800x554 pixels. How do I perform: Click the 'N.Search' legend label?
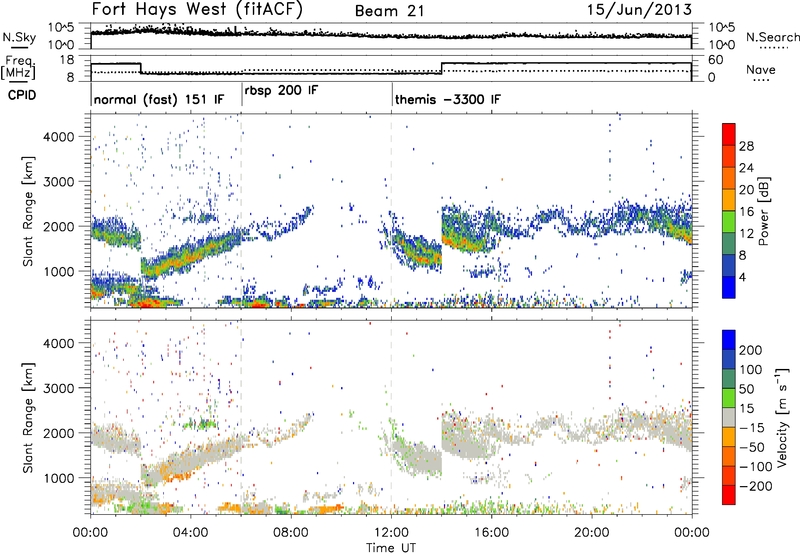coord(772,37)
